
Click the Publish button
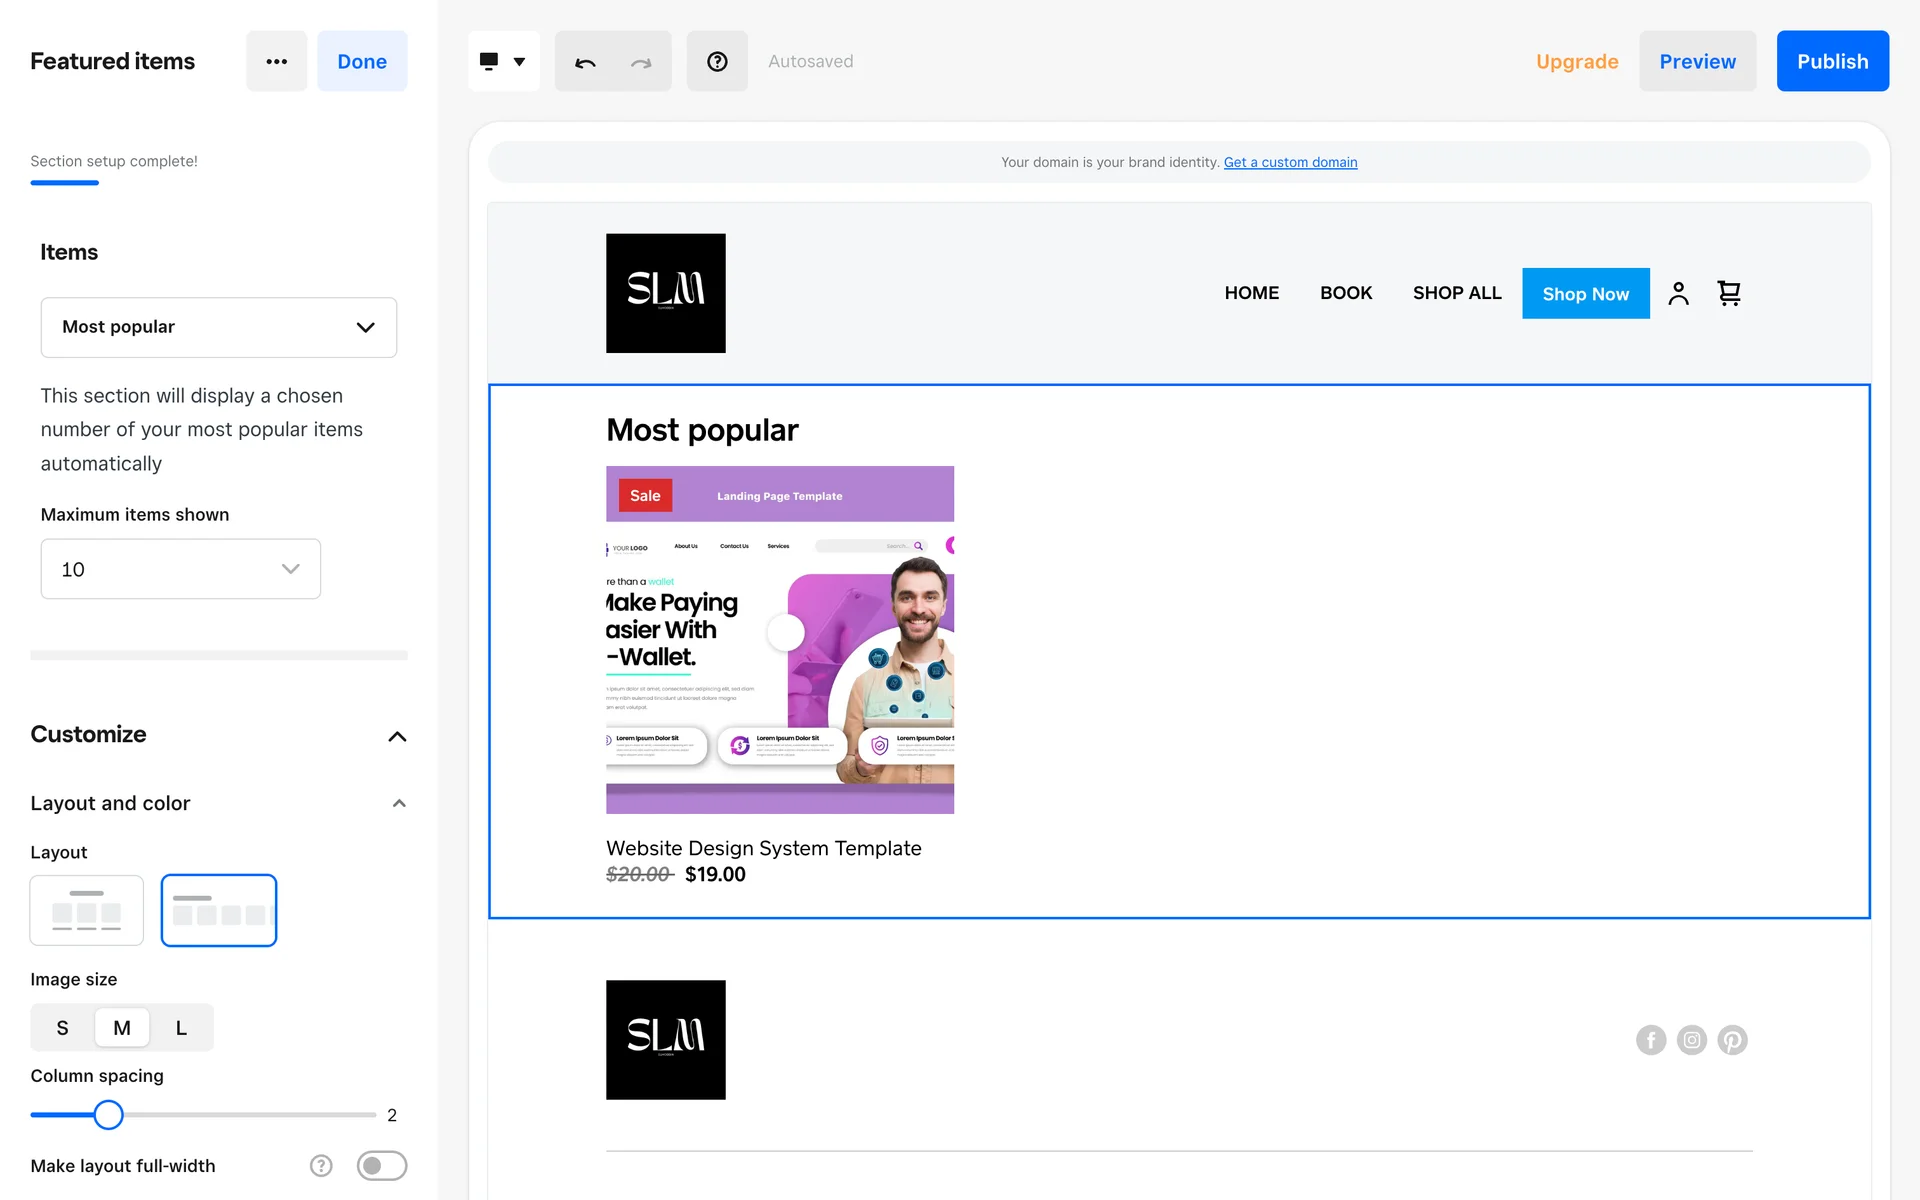1832,61
